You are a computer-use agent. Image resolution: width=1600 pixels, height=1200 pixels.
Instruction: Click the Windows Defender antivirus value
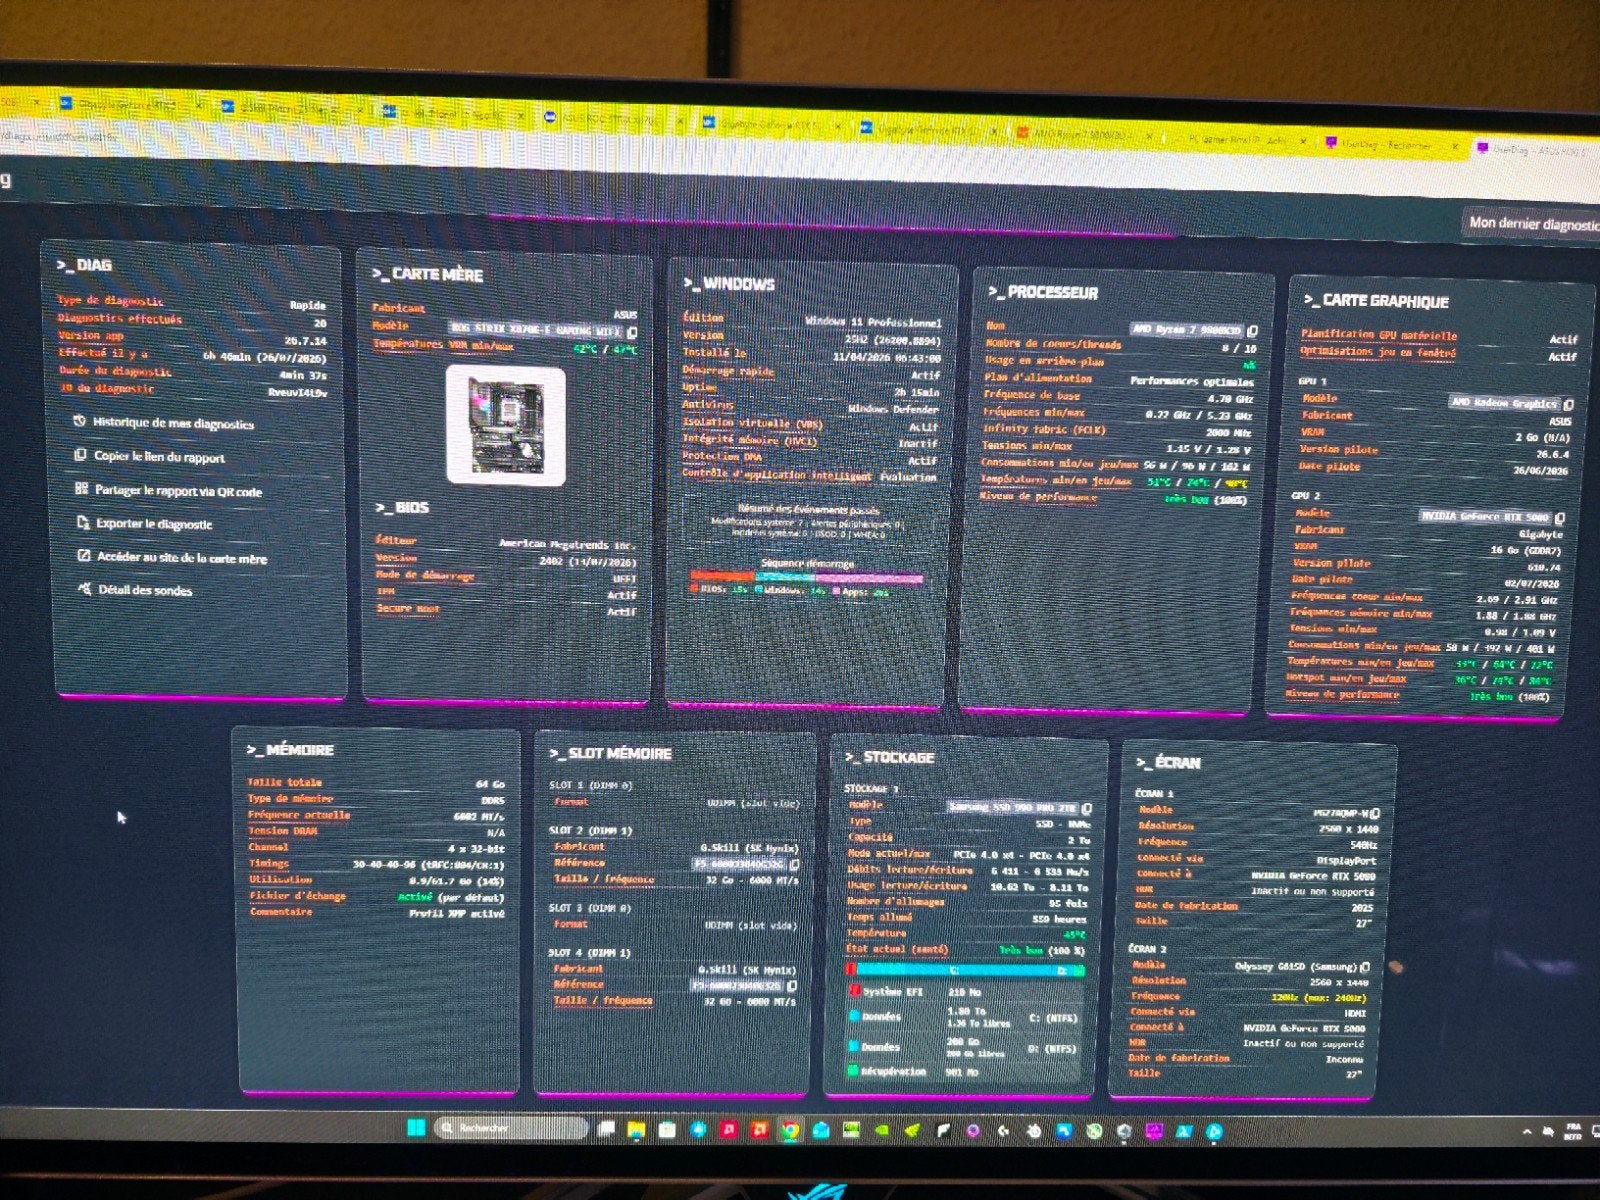(893, 409)
